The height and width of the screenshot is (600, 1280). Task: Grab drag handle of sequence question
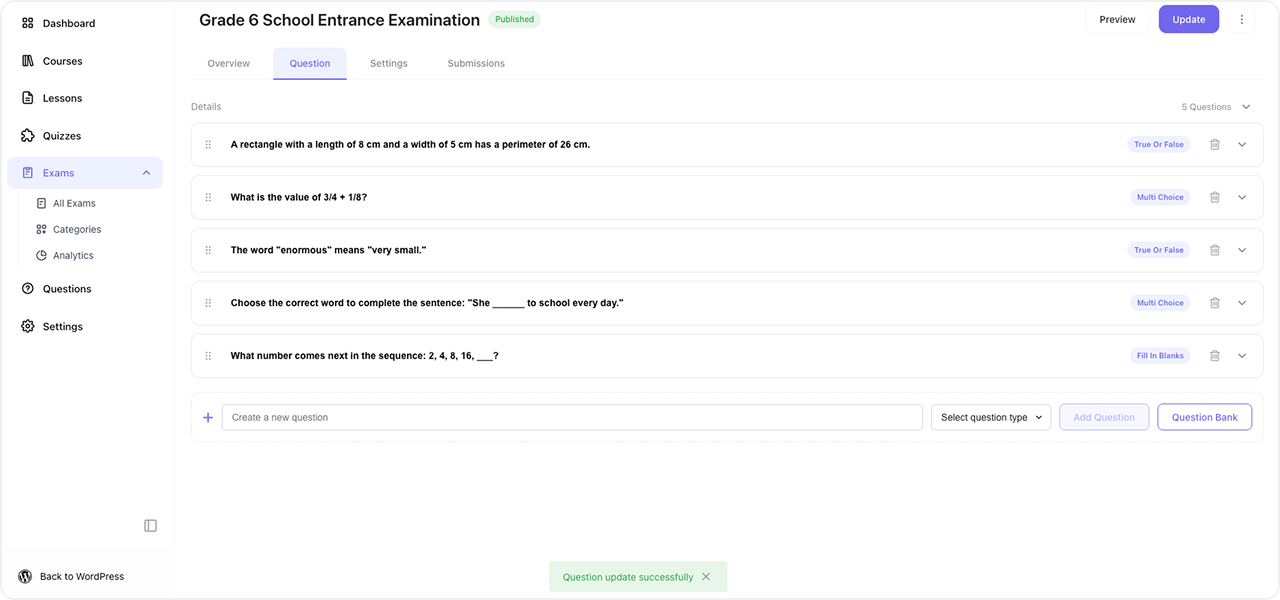pos(208,356)
